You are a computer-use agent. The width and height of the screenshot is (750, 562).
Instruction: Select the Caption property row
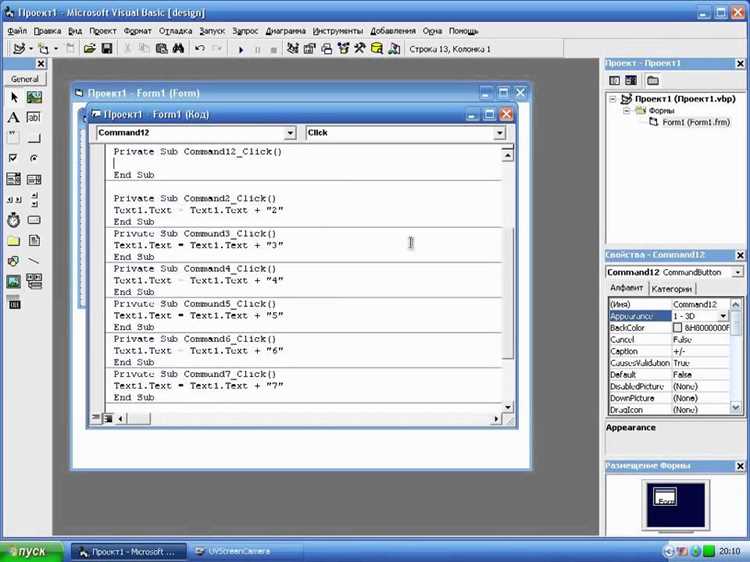669,351
